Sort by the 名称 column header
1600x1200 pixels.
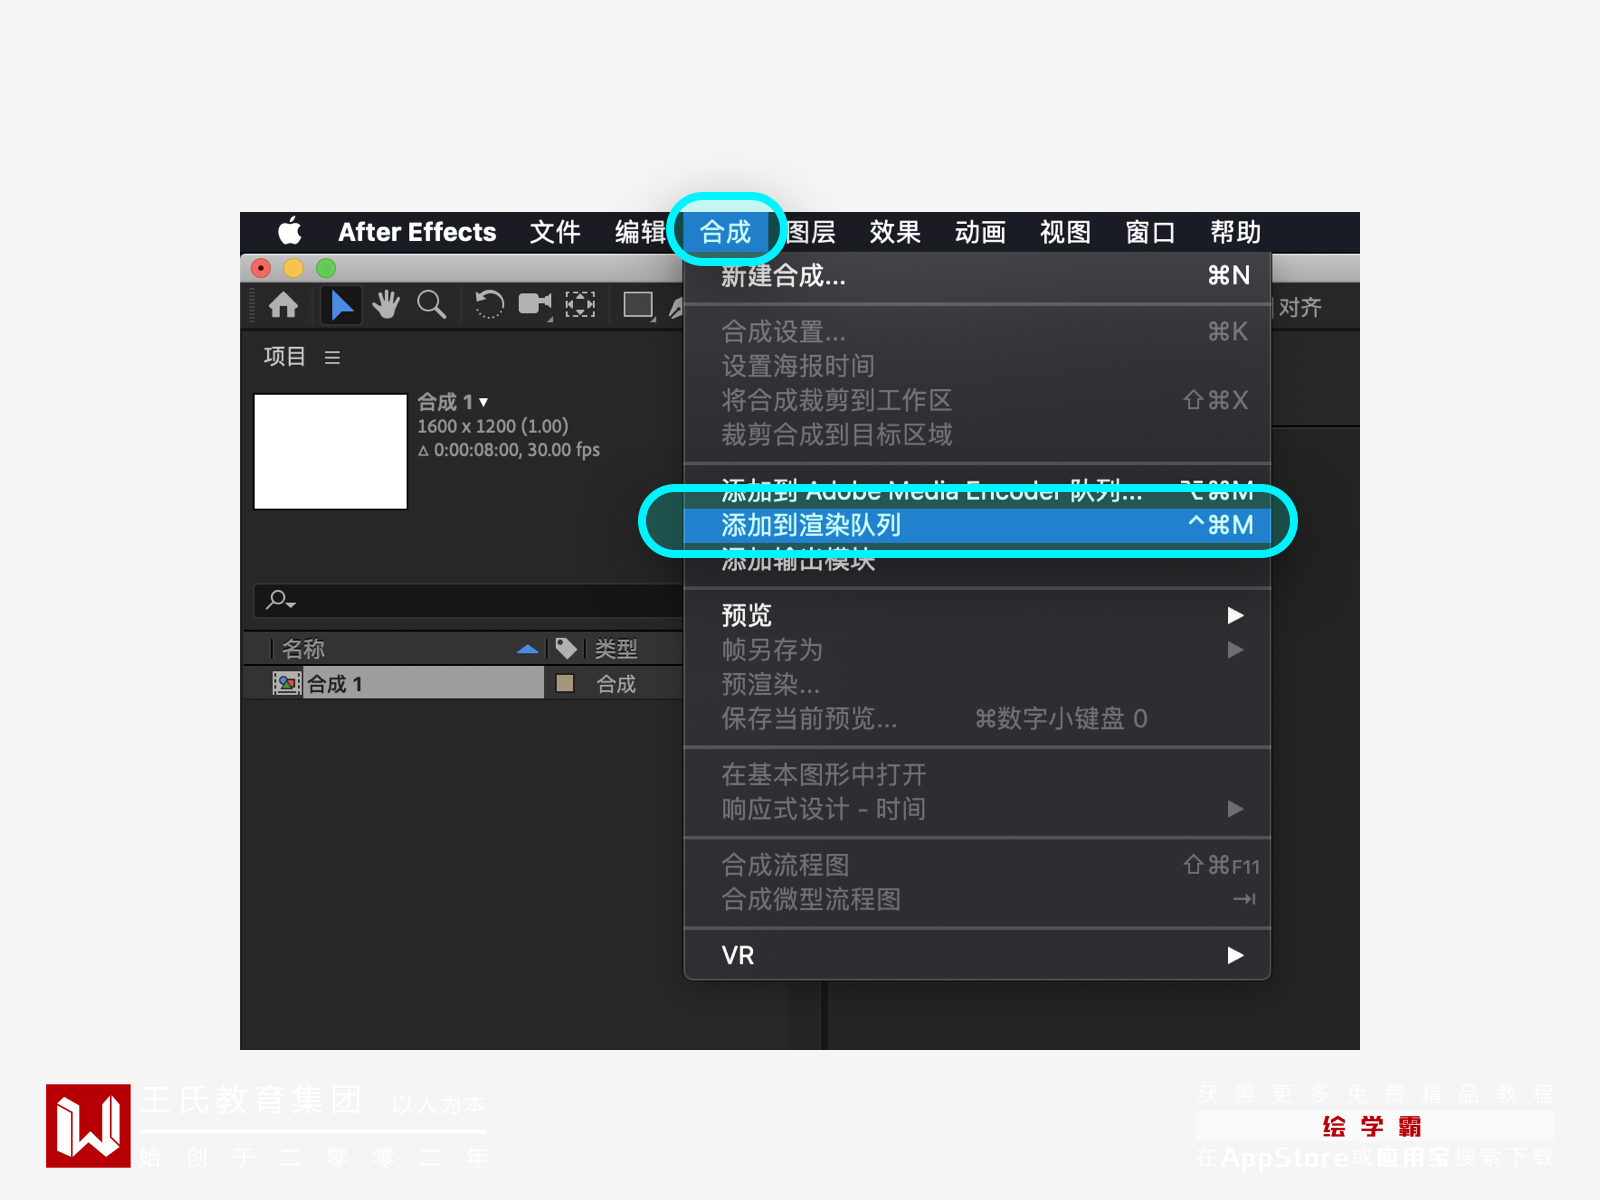(x=304, y=649)
